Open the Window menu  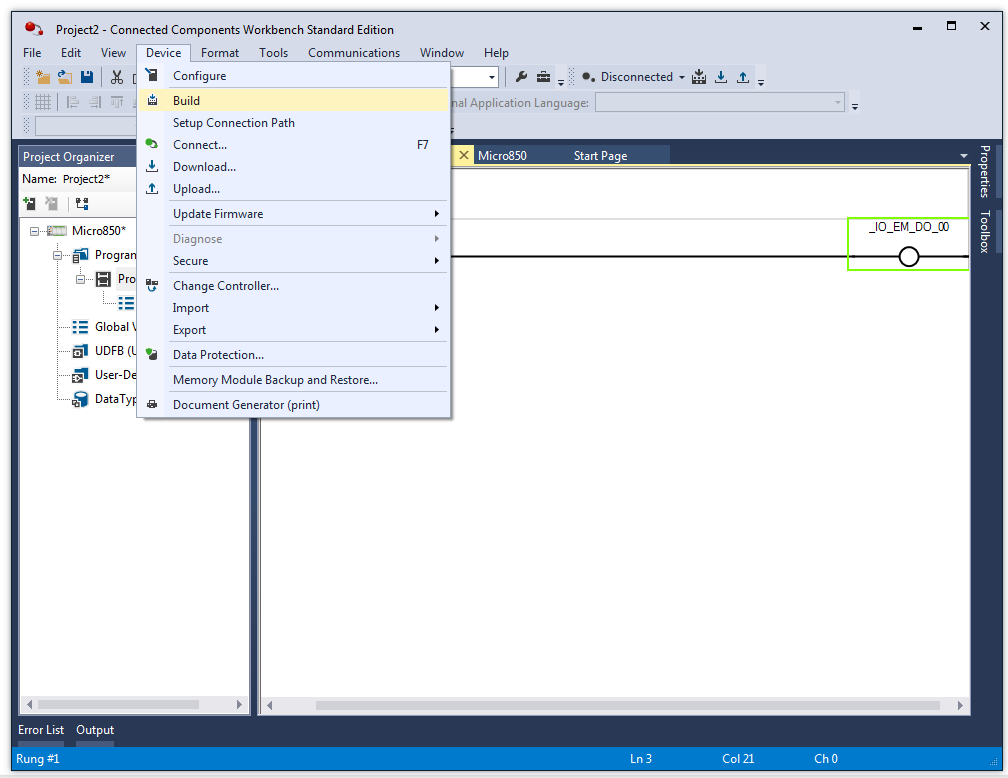[x=442, y=53]
